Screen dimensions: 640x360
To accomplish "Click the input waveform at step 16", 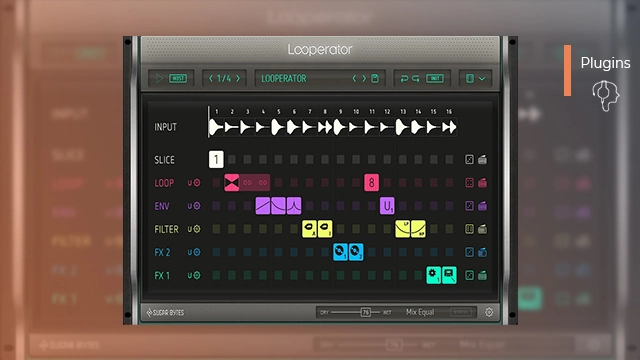I will point(449,127).
